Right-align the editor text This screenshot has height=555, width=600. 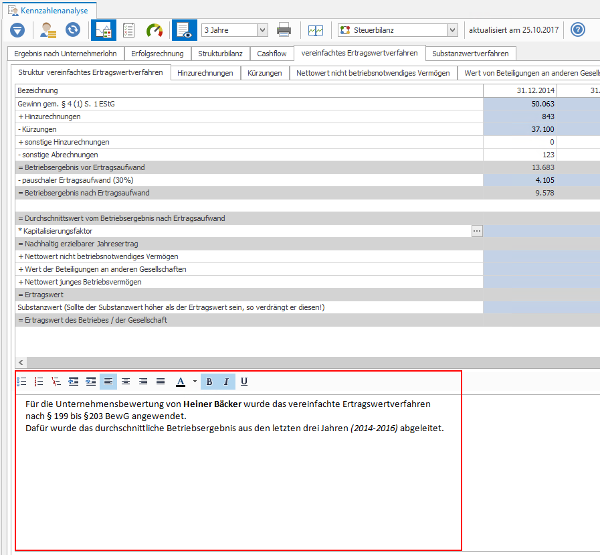(143, 382)
